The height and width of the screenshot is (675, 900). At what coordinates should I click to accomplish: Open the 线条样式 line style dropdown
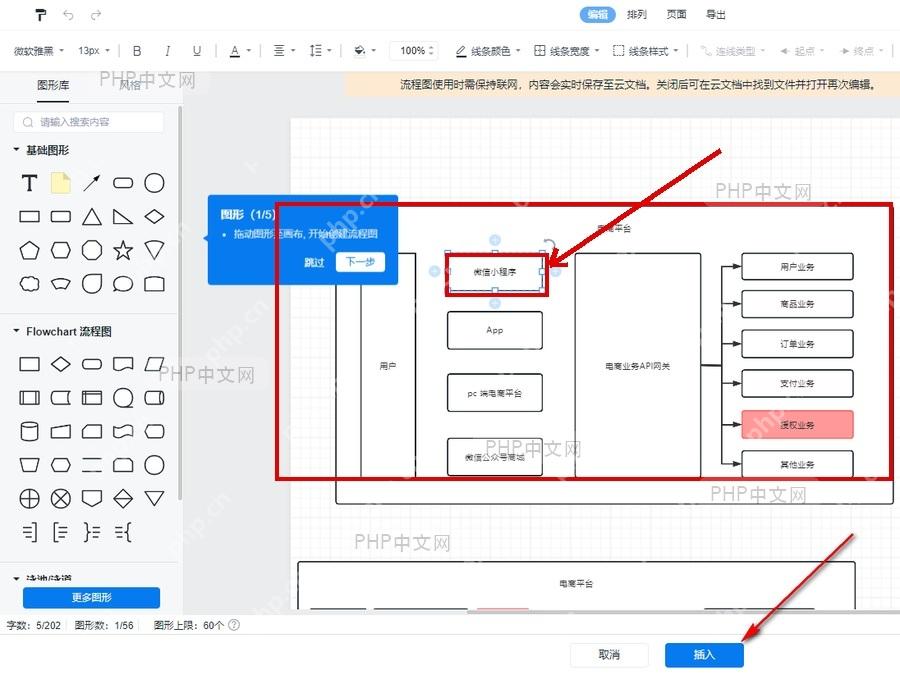[x=646, y=51]
